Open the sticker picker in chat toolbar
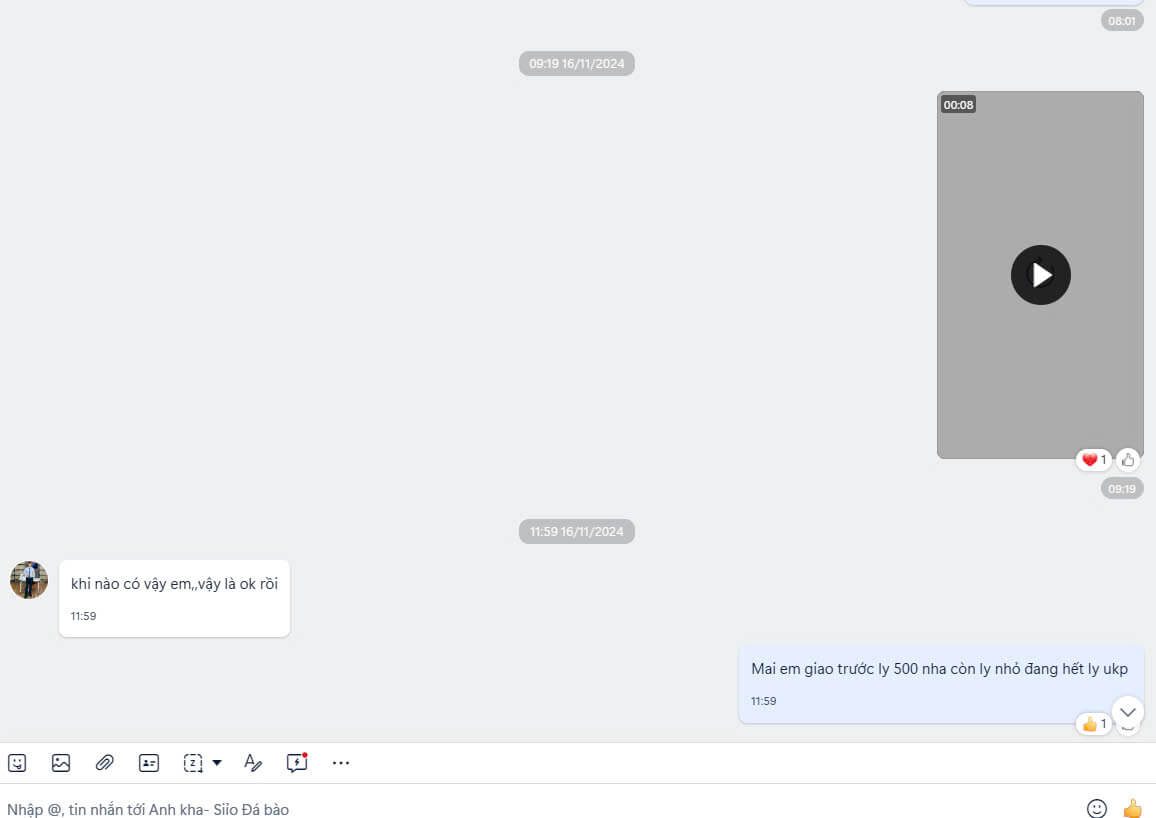 (17, 763)
